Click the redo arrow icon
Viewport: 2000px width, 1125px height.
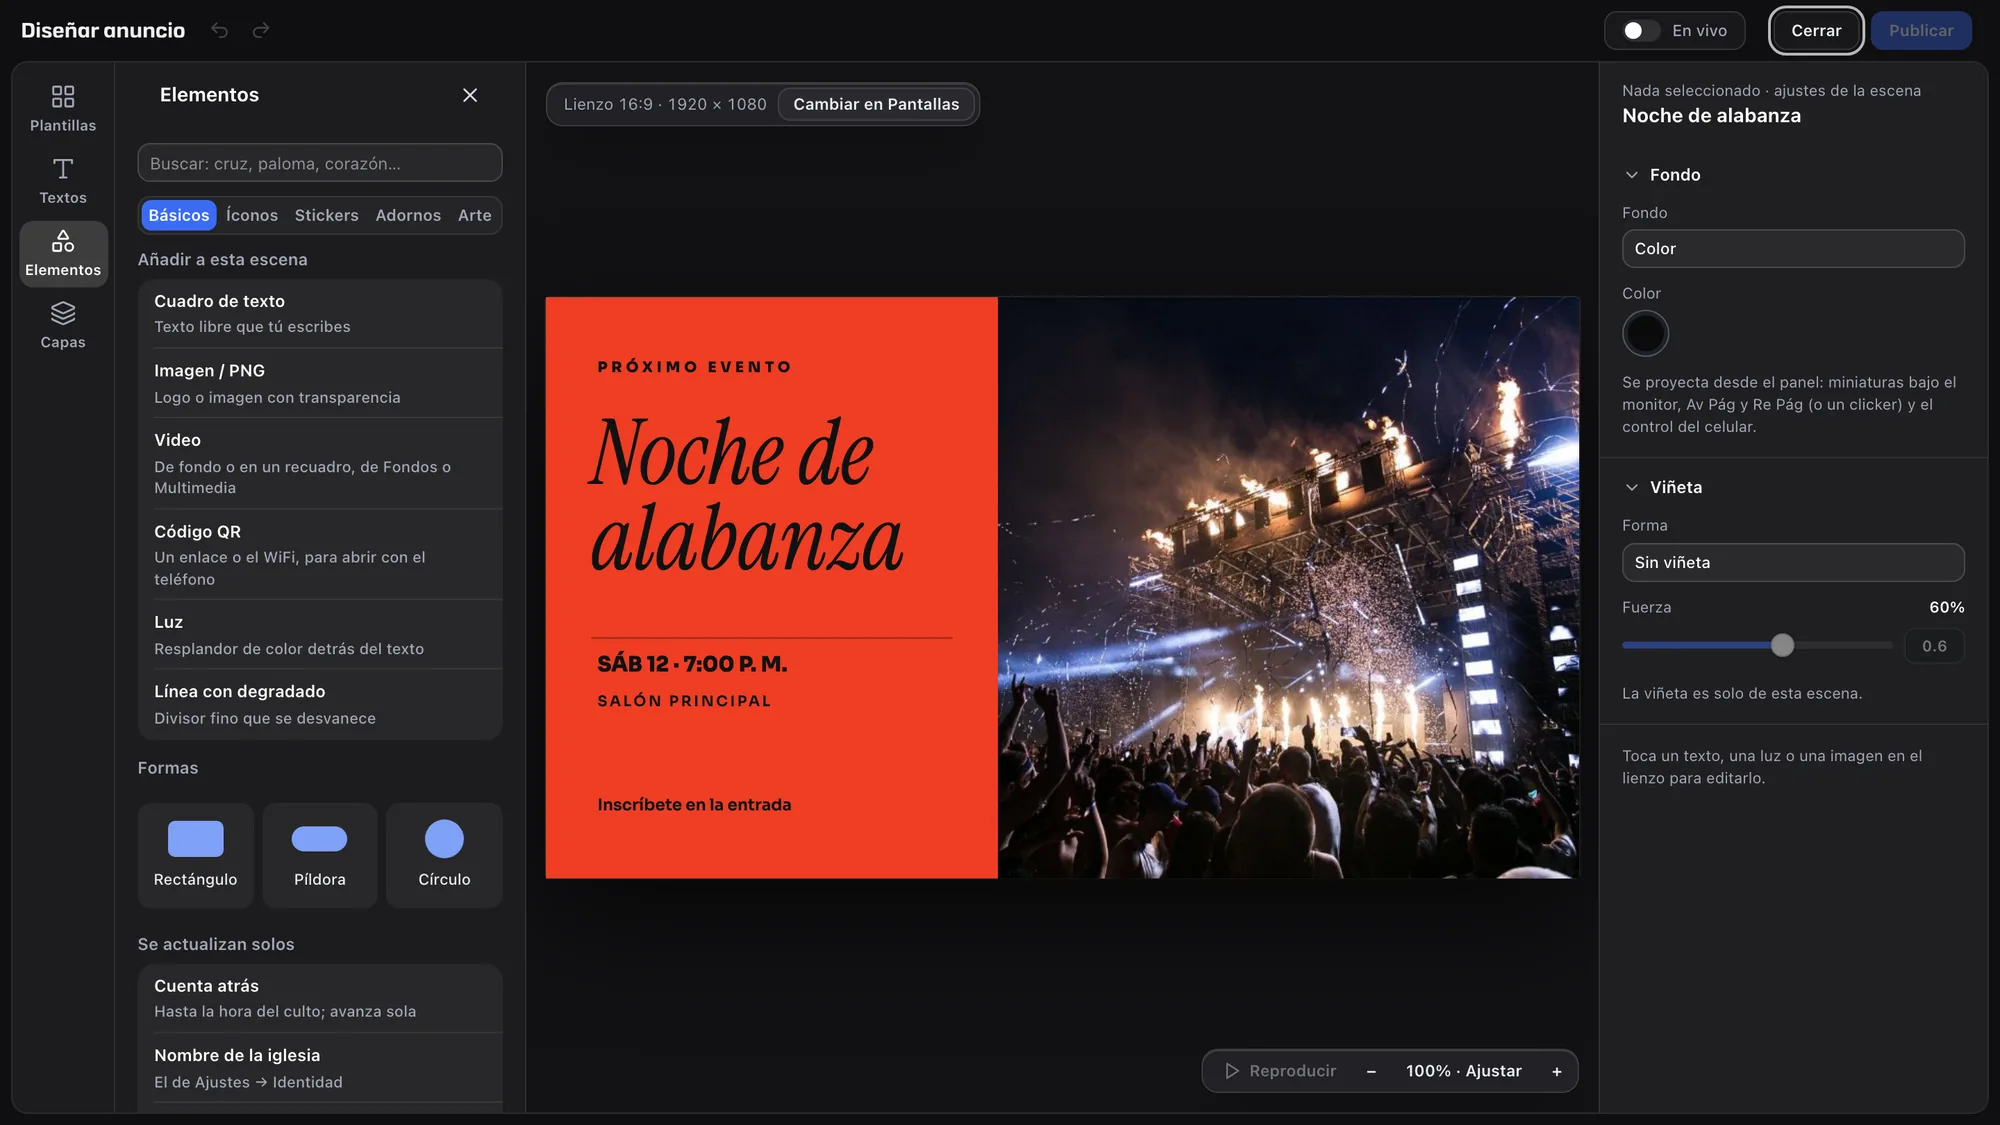tap(261, 30)
